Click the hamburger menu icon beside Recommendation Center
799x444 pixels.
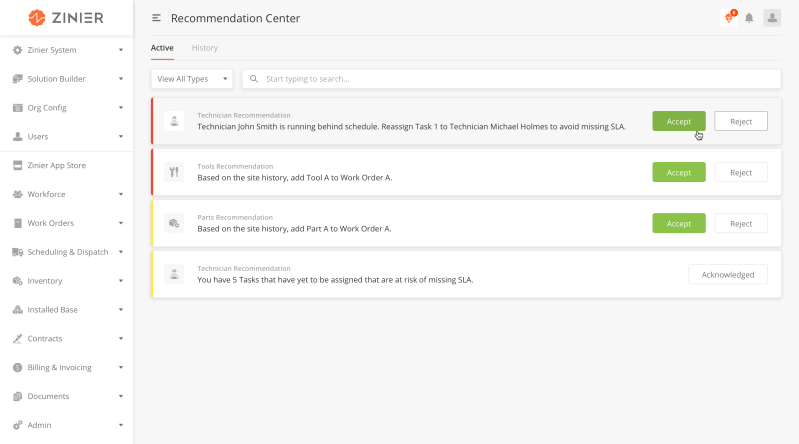click(x=156, y=18)
